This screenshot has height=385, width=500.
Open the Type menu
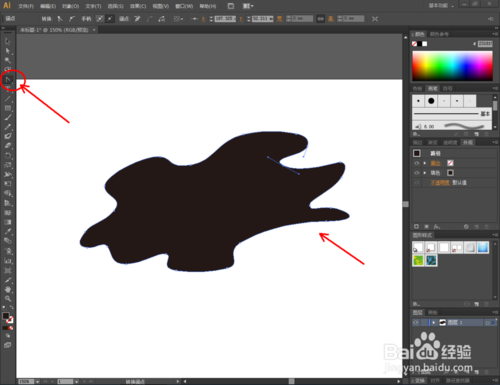coord(93,6)
